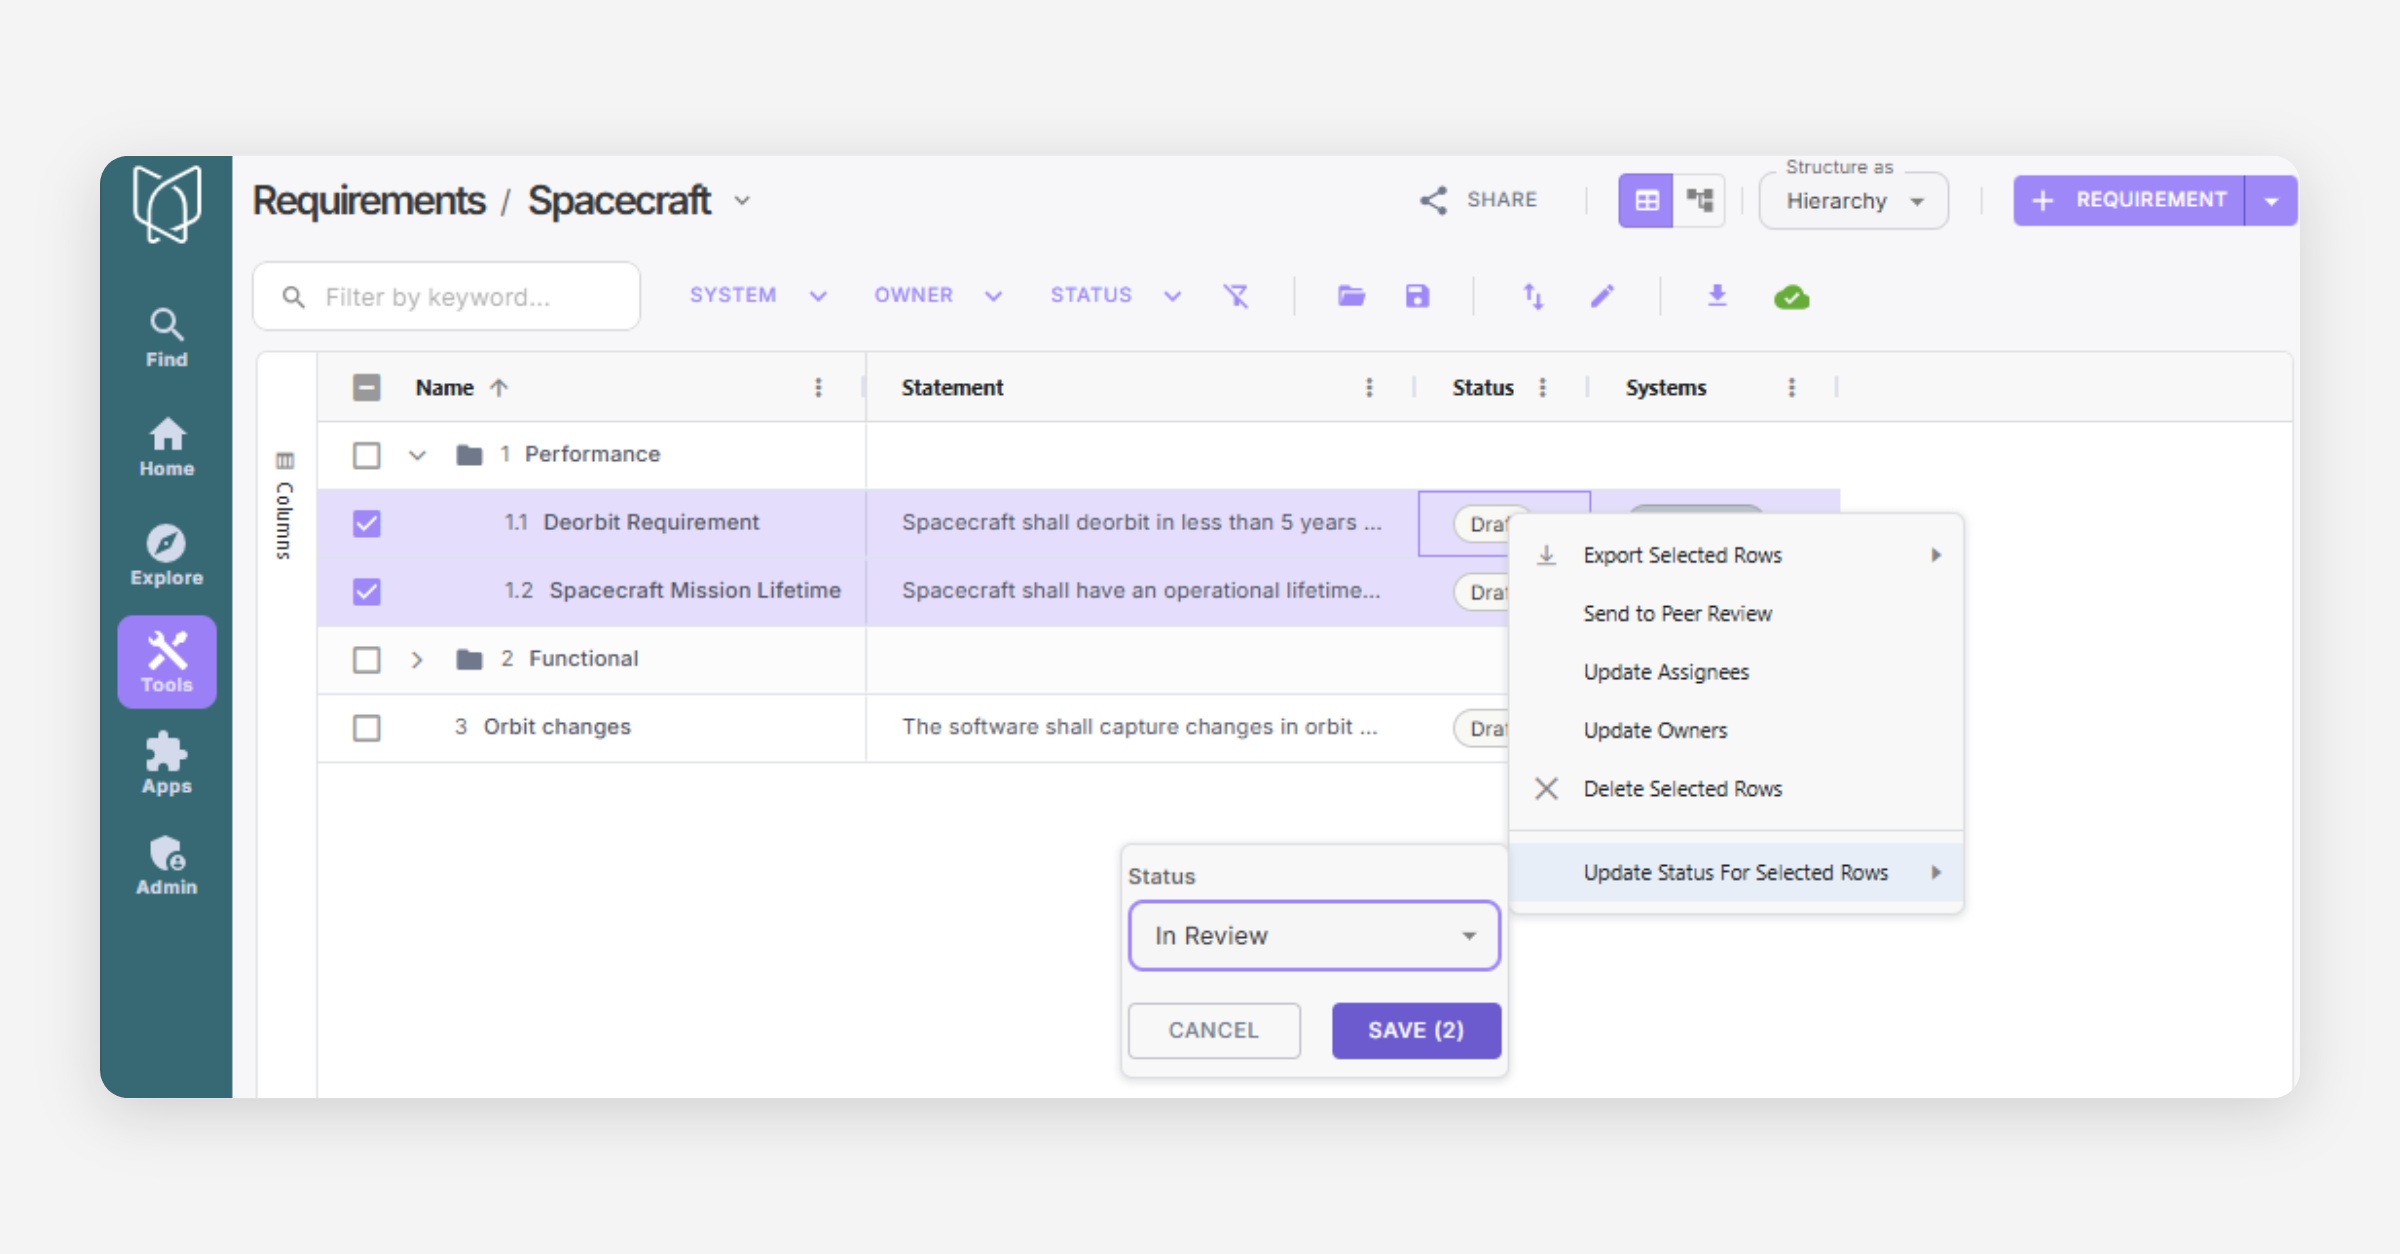The width and height of the screenshot is (2400, 1254).
Task: Uncheck the Deorbit Requirement row checkbox
Action: click(367, 523)
